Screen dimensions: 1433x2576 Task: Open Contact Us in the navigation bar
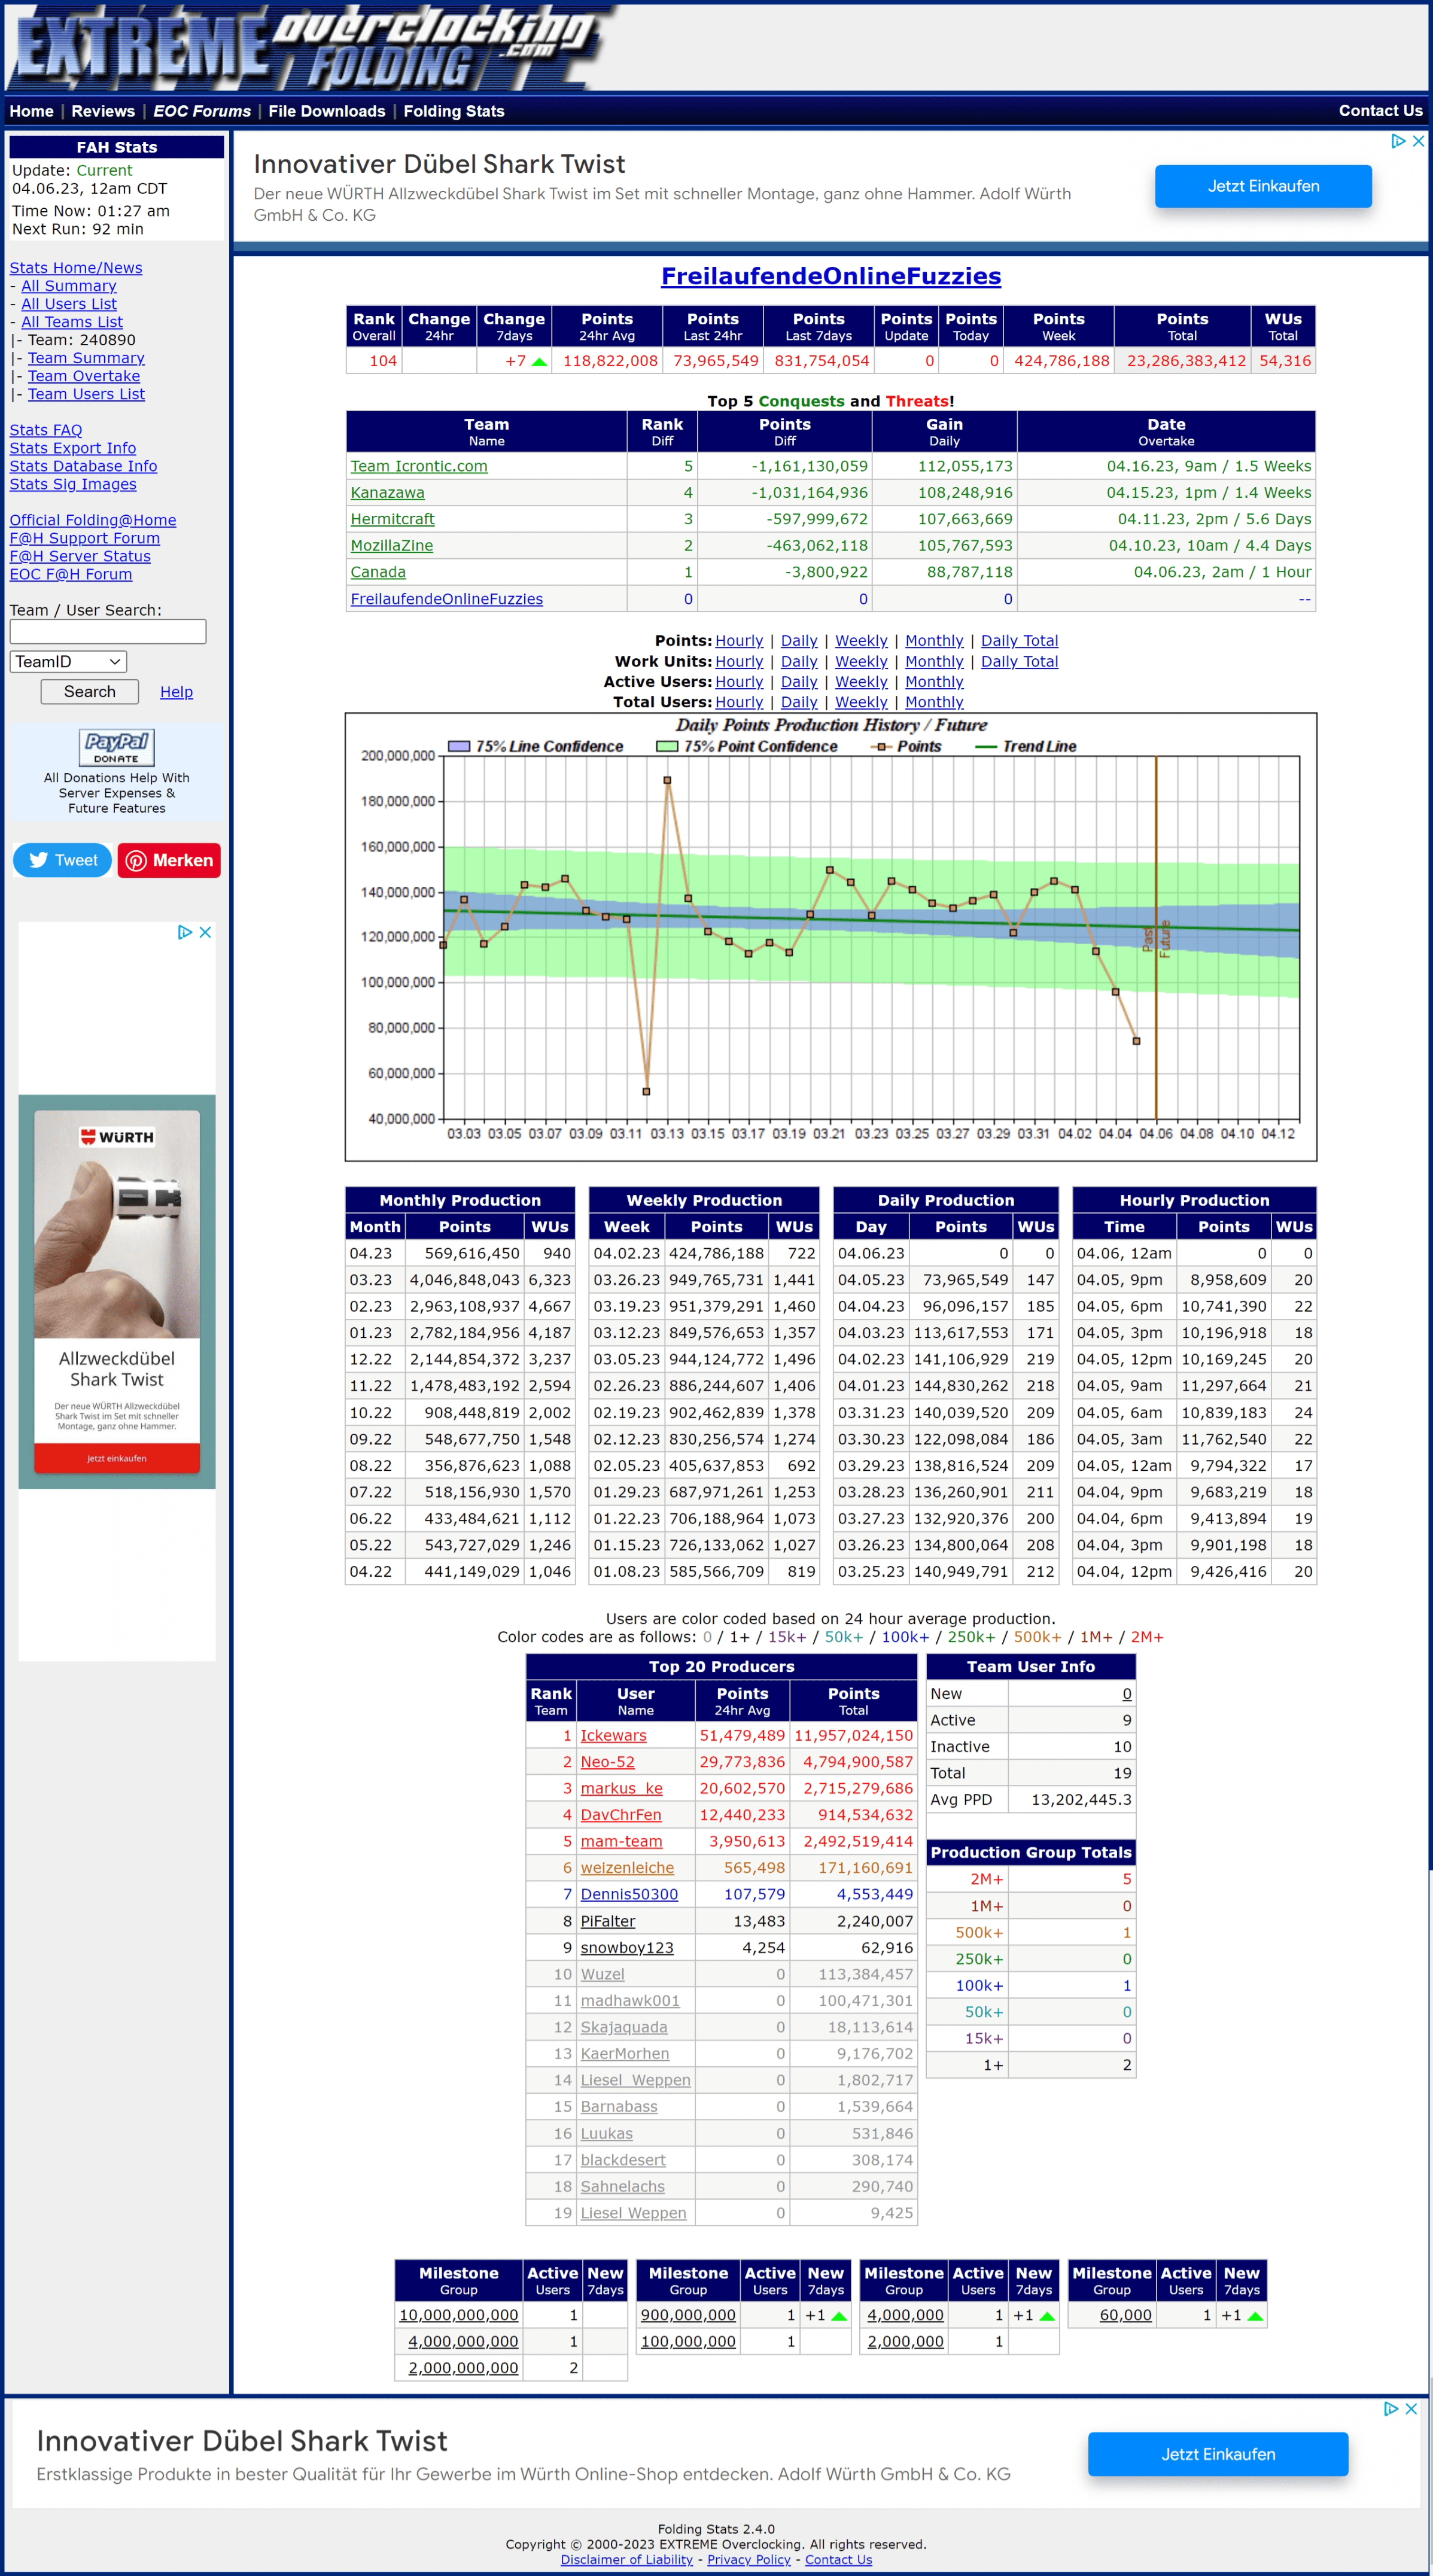1380,111
